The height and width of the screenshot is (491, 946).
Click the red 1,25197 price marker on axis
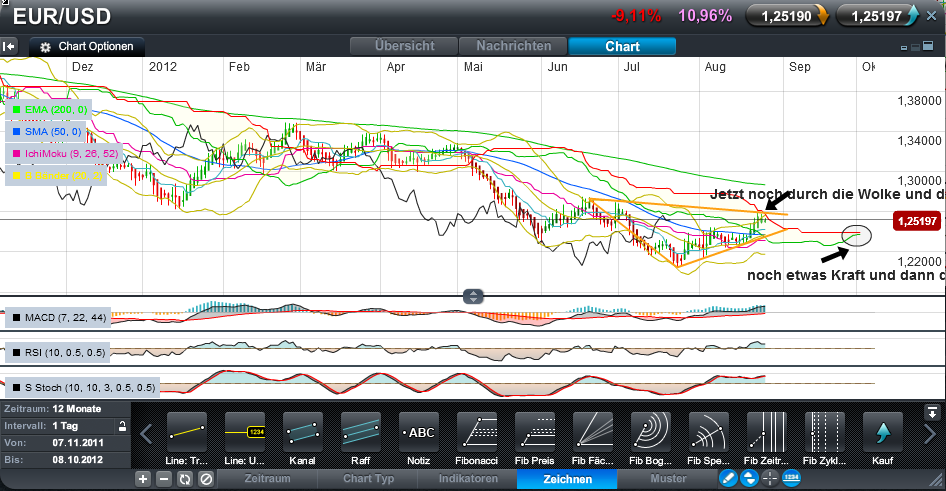click(x=917, y=221)
